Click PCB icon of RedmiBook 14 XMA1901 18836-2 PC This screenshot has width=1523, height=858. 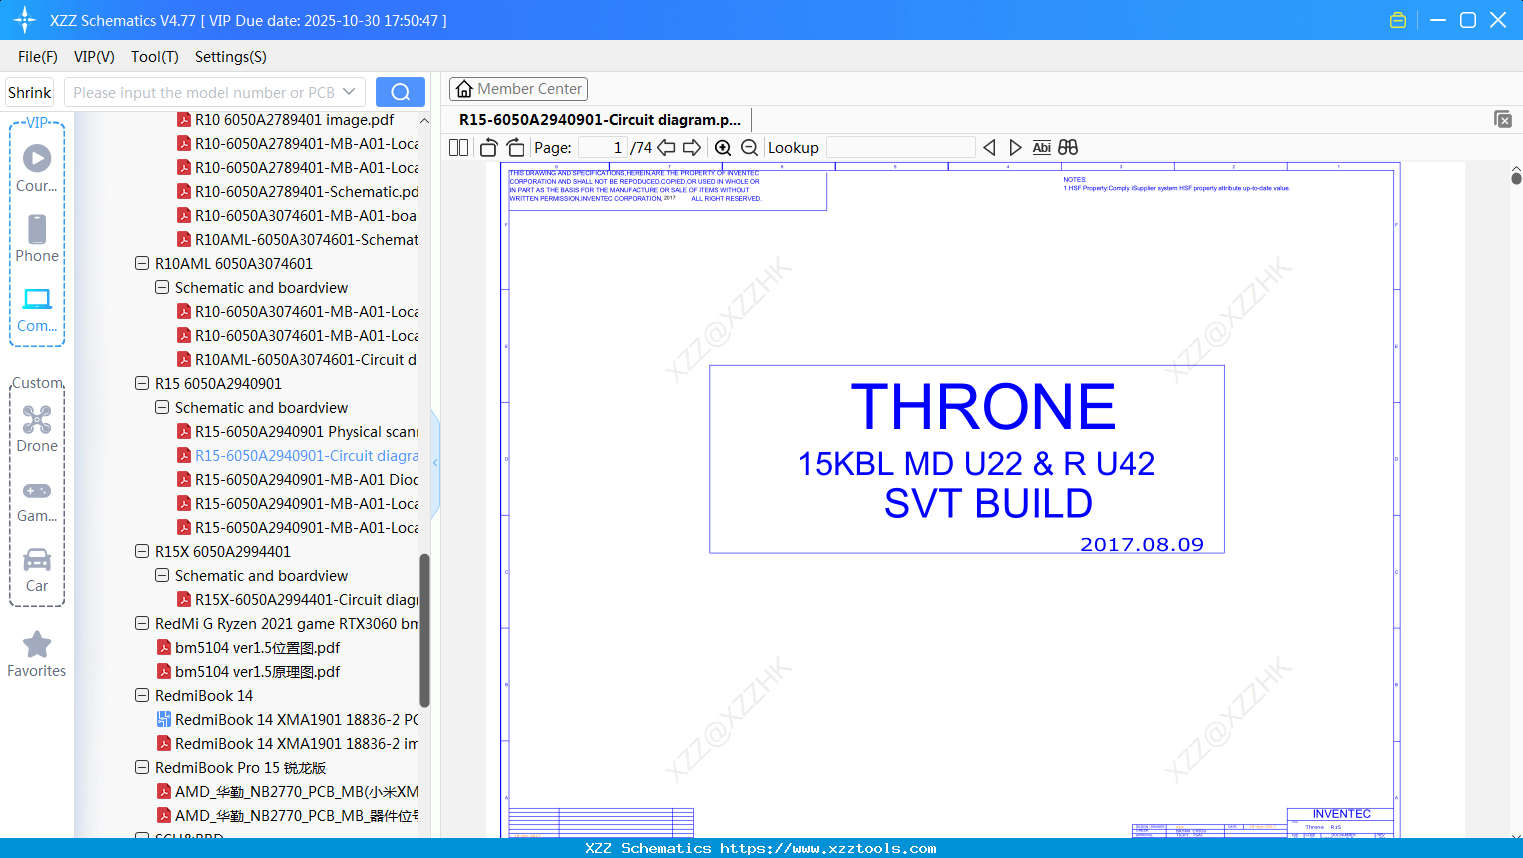pos(164,720)
